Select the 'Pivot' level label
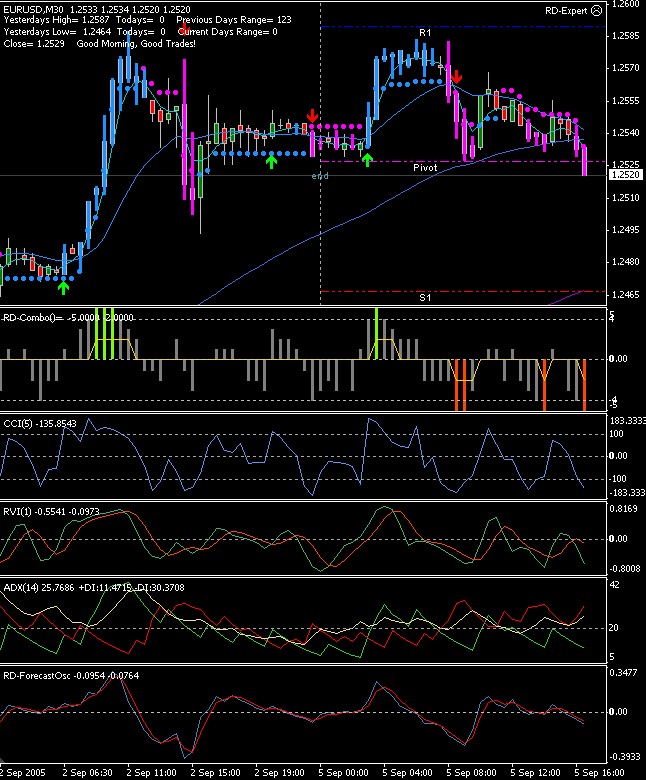Image resolution: width=646 pixels, height=780 pixels. 425,168
